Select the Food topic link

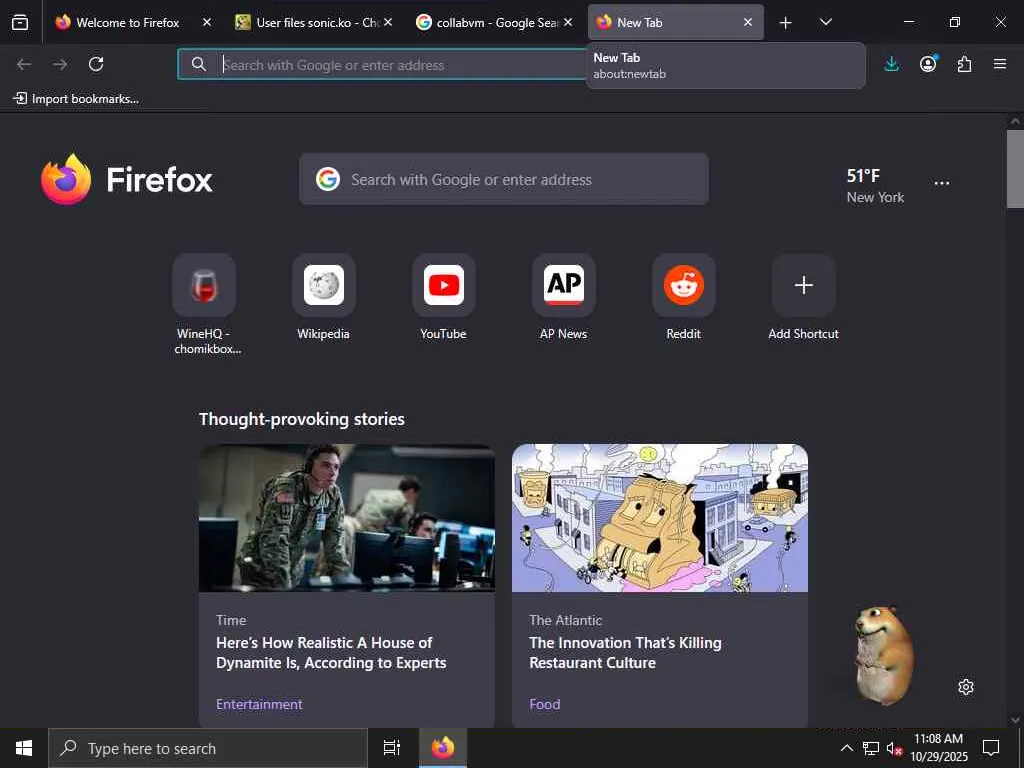545,704
